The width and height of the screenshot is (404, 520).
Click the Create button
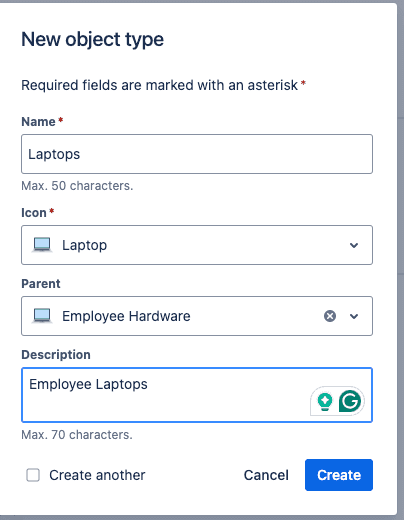tap(339, 475)
